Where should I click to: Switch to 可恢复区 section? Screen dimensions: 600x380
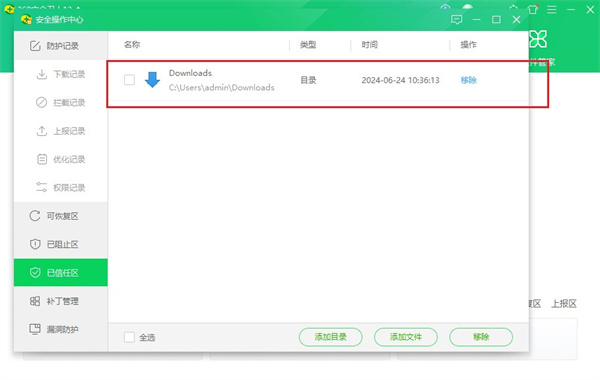pyautogui.click(x=60, y=216)
